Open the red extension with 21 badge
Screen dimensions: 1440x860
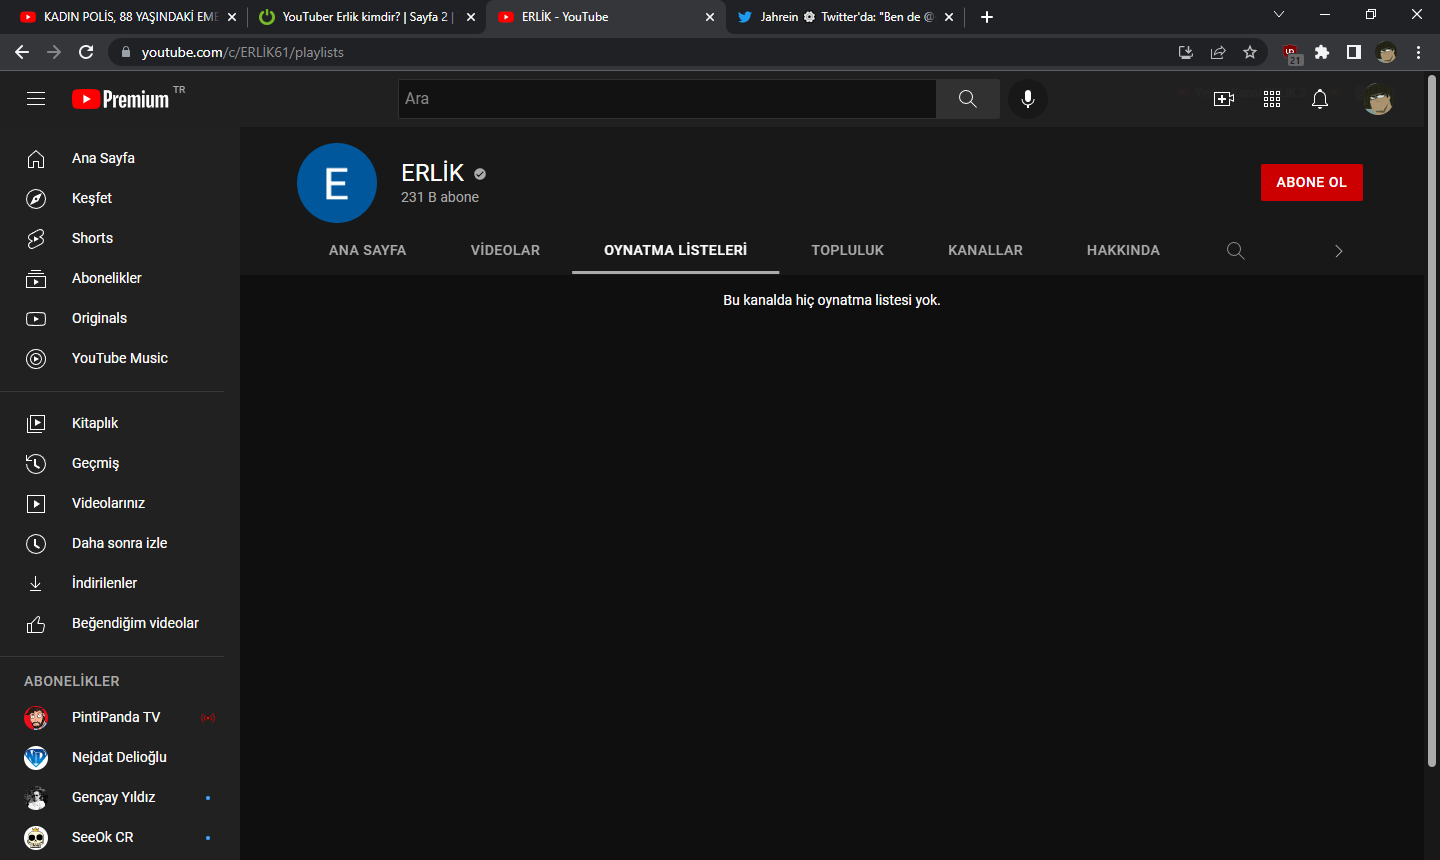(x=1292, y=53)
